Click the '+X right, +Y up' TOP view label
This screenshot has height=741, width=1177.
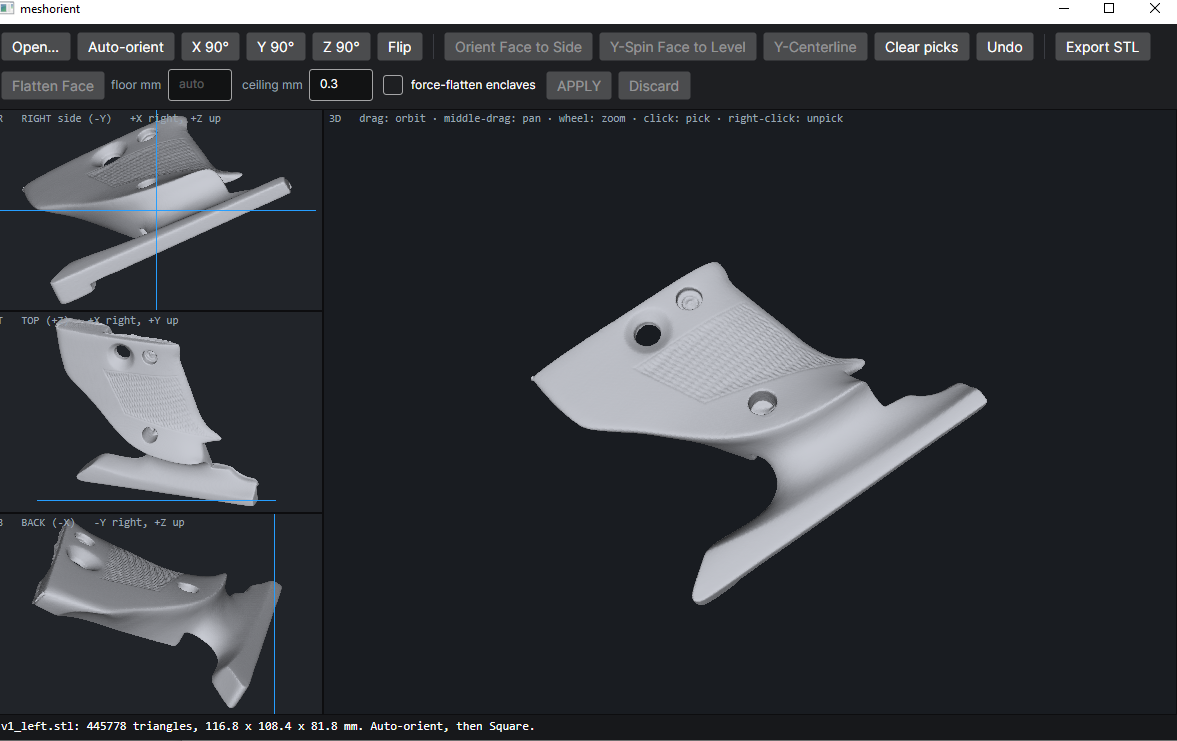[x=133, y=321]
